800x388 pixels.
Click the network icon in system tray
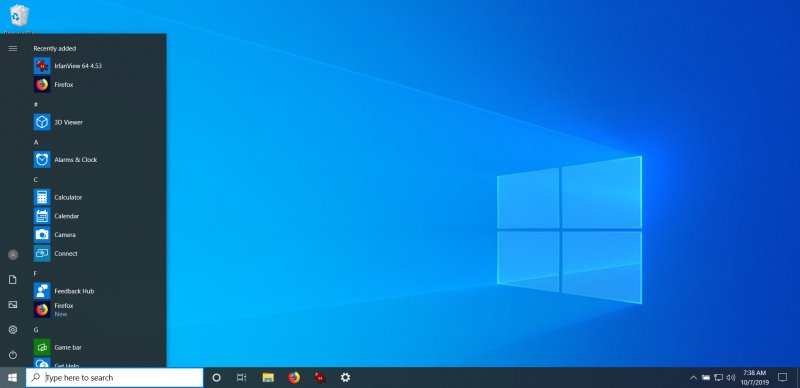tap(718, 378)
